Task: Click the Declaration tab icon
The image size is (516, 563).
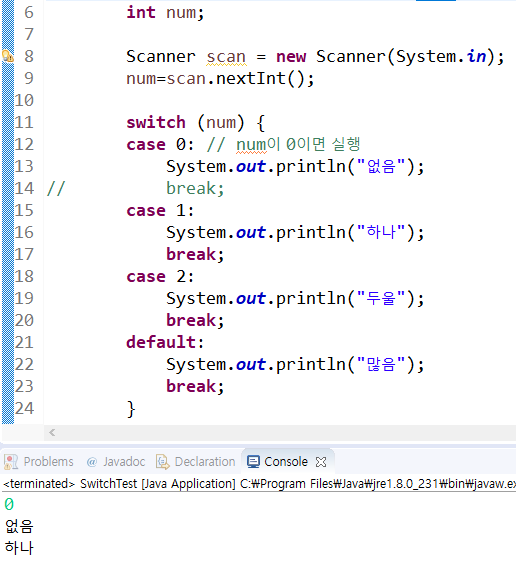Action: (x=163, y=462)
